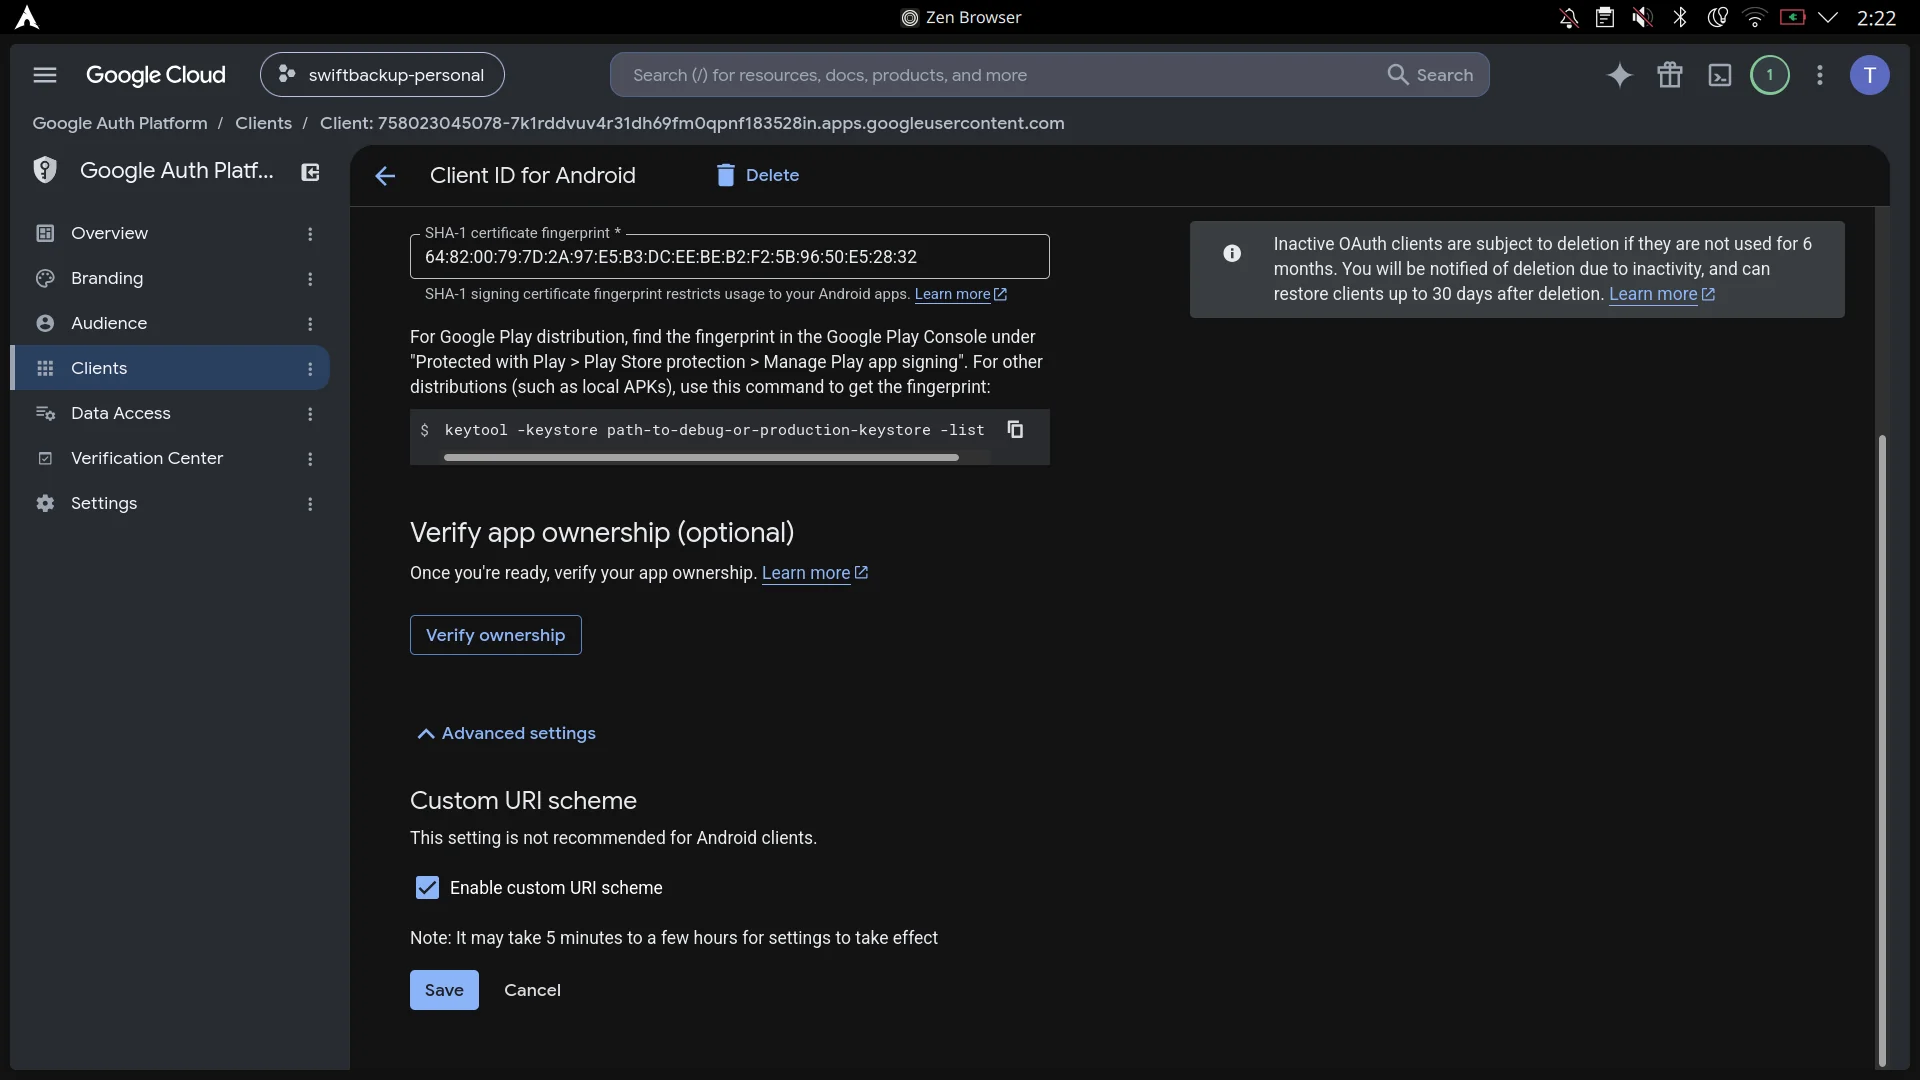Expand the system tray chevron
The image size is (1920, 1080).
[1828, 17]
